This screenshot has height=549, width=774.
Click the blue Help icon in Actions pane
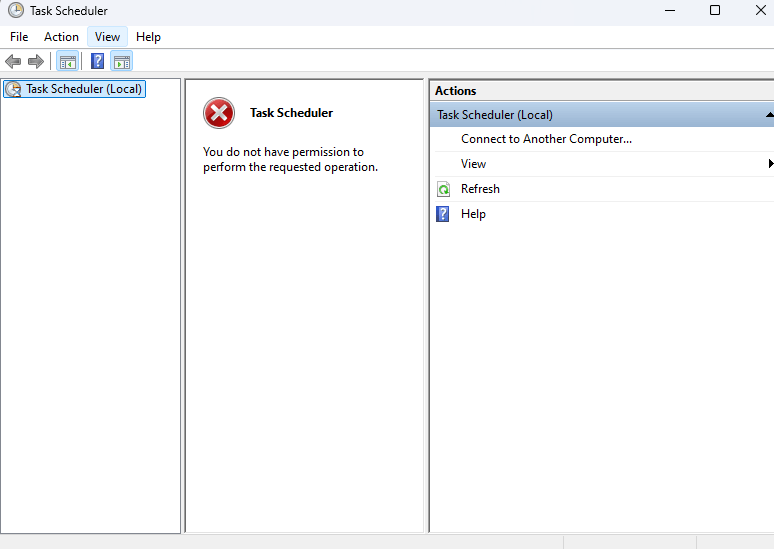coord(443,214)
